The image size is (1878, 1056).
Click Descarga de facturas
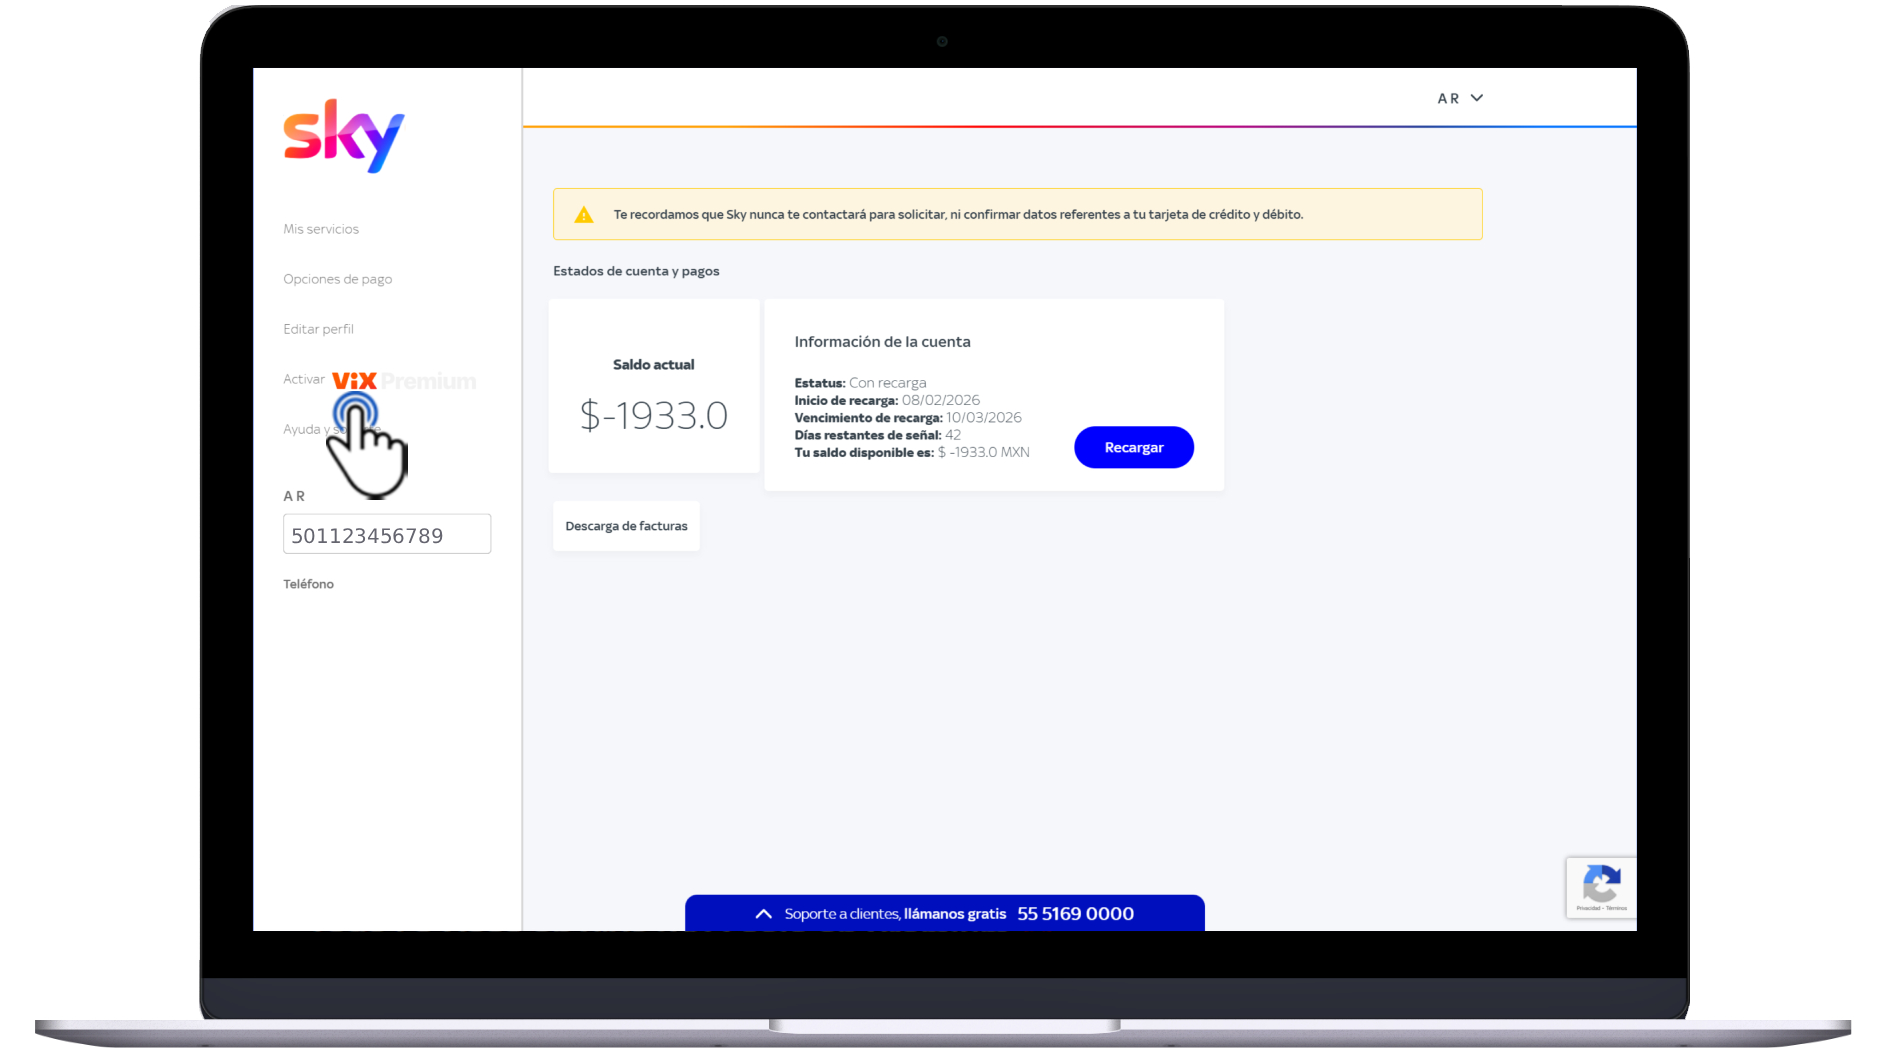626,526
